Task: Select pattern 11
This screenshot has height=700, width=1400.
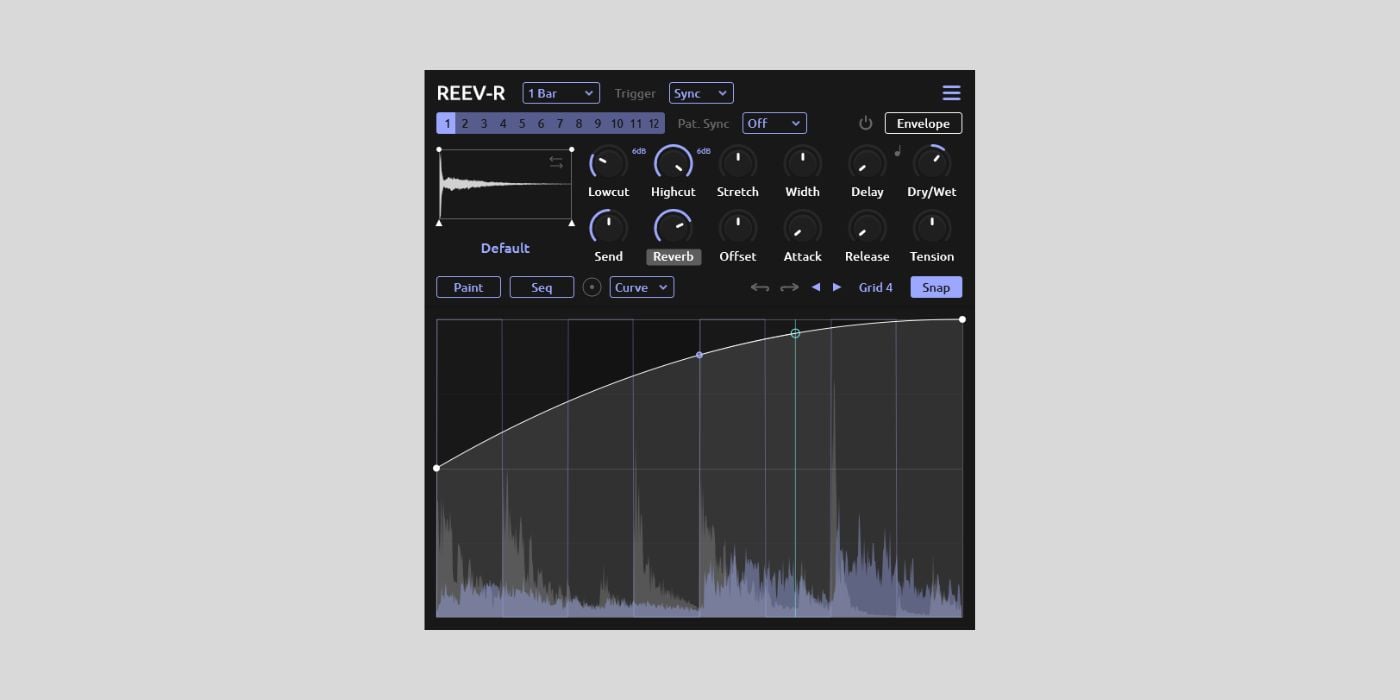Action: click(636, 123)
